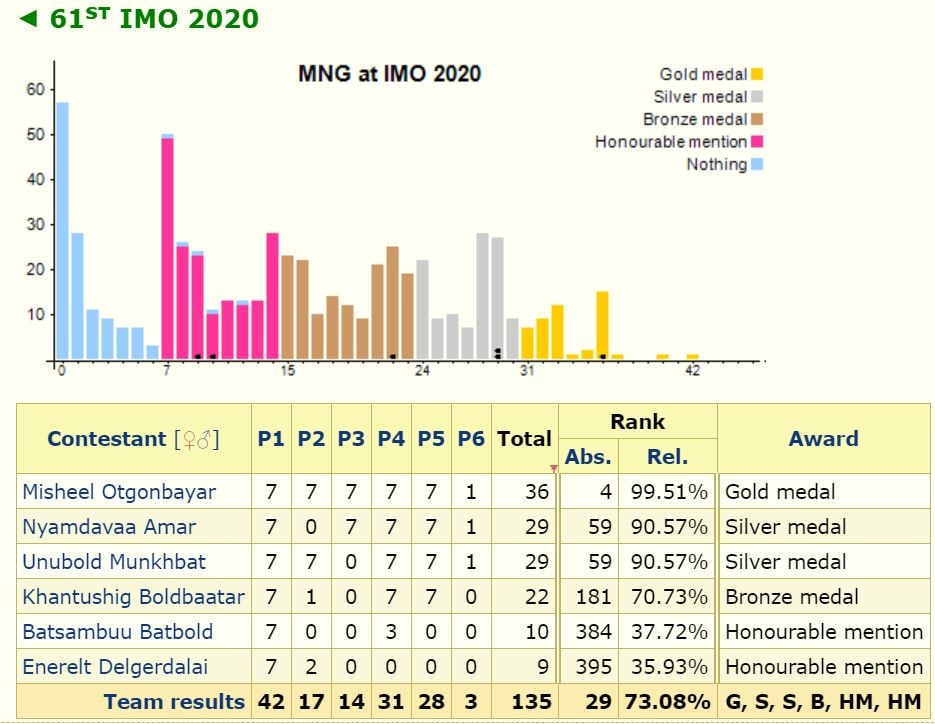Select contestant Unubold Munkhbat
This screenshot has height=724, width=935.
point(113,562)
